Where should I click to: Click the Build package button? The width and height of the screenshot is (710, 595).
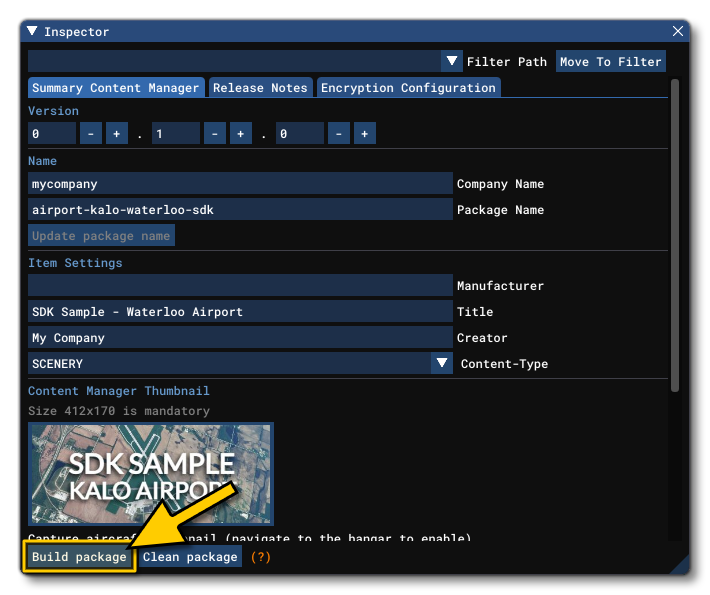tap(79, 557)
